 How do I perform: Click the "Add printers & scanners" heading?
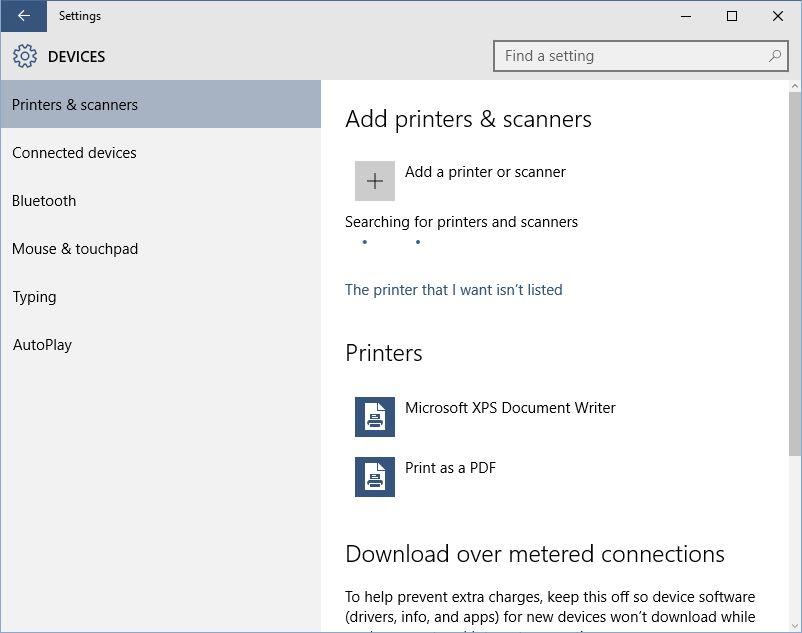[469, 119]
